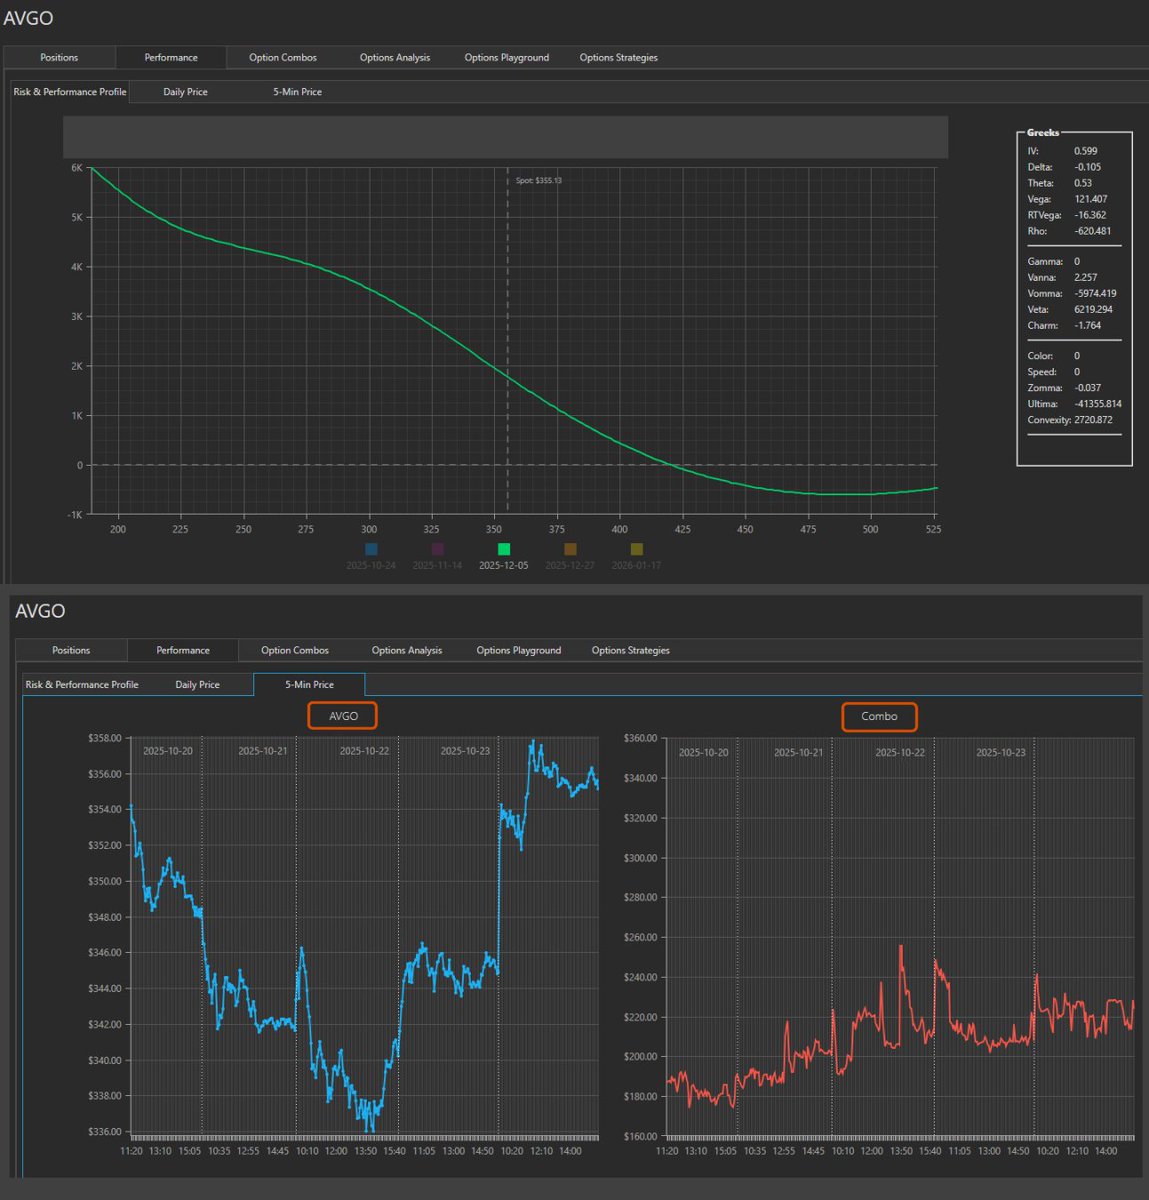This screenshot has width=1149, height=1200.
Task: Open Performance tab in the 5-minute chart window
Action: [183, 651]
